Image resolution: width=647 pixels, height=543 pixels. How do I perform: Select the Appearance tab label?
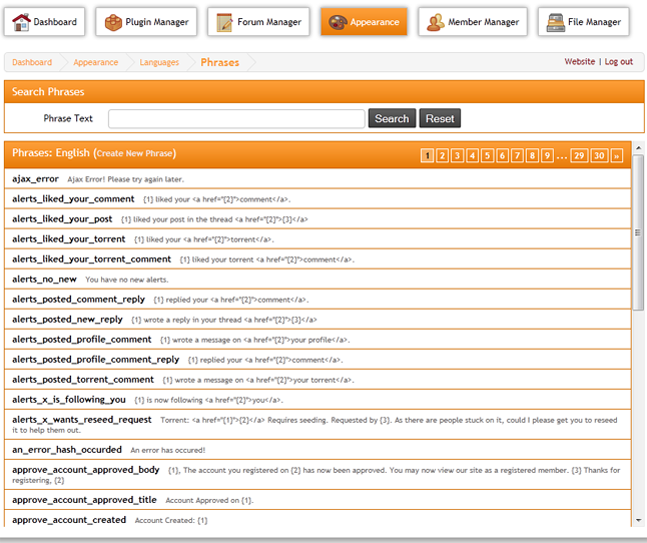(375, 22)
